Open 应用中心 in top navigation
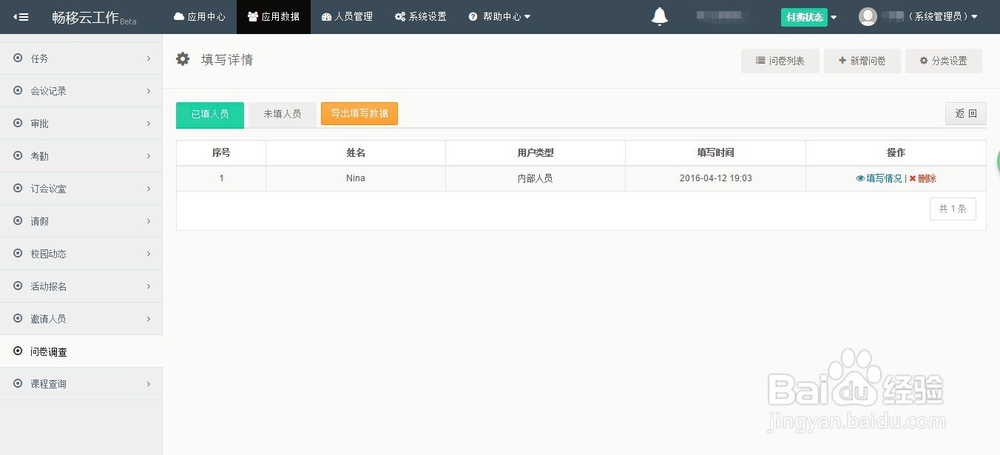The image size is (1000, 455). [x=200, y=17]
